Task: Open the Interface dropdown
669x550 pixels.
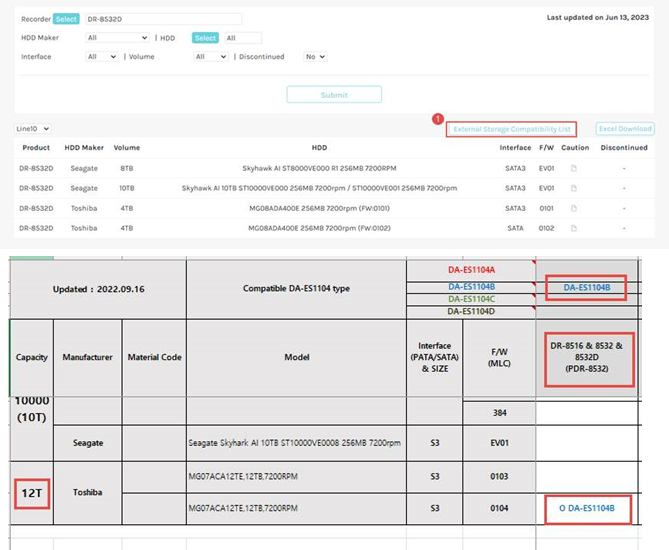Action: click(x=102, y=56)
